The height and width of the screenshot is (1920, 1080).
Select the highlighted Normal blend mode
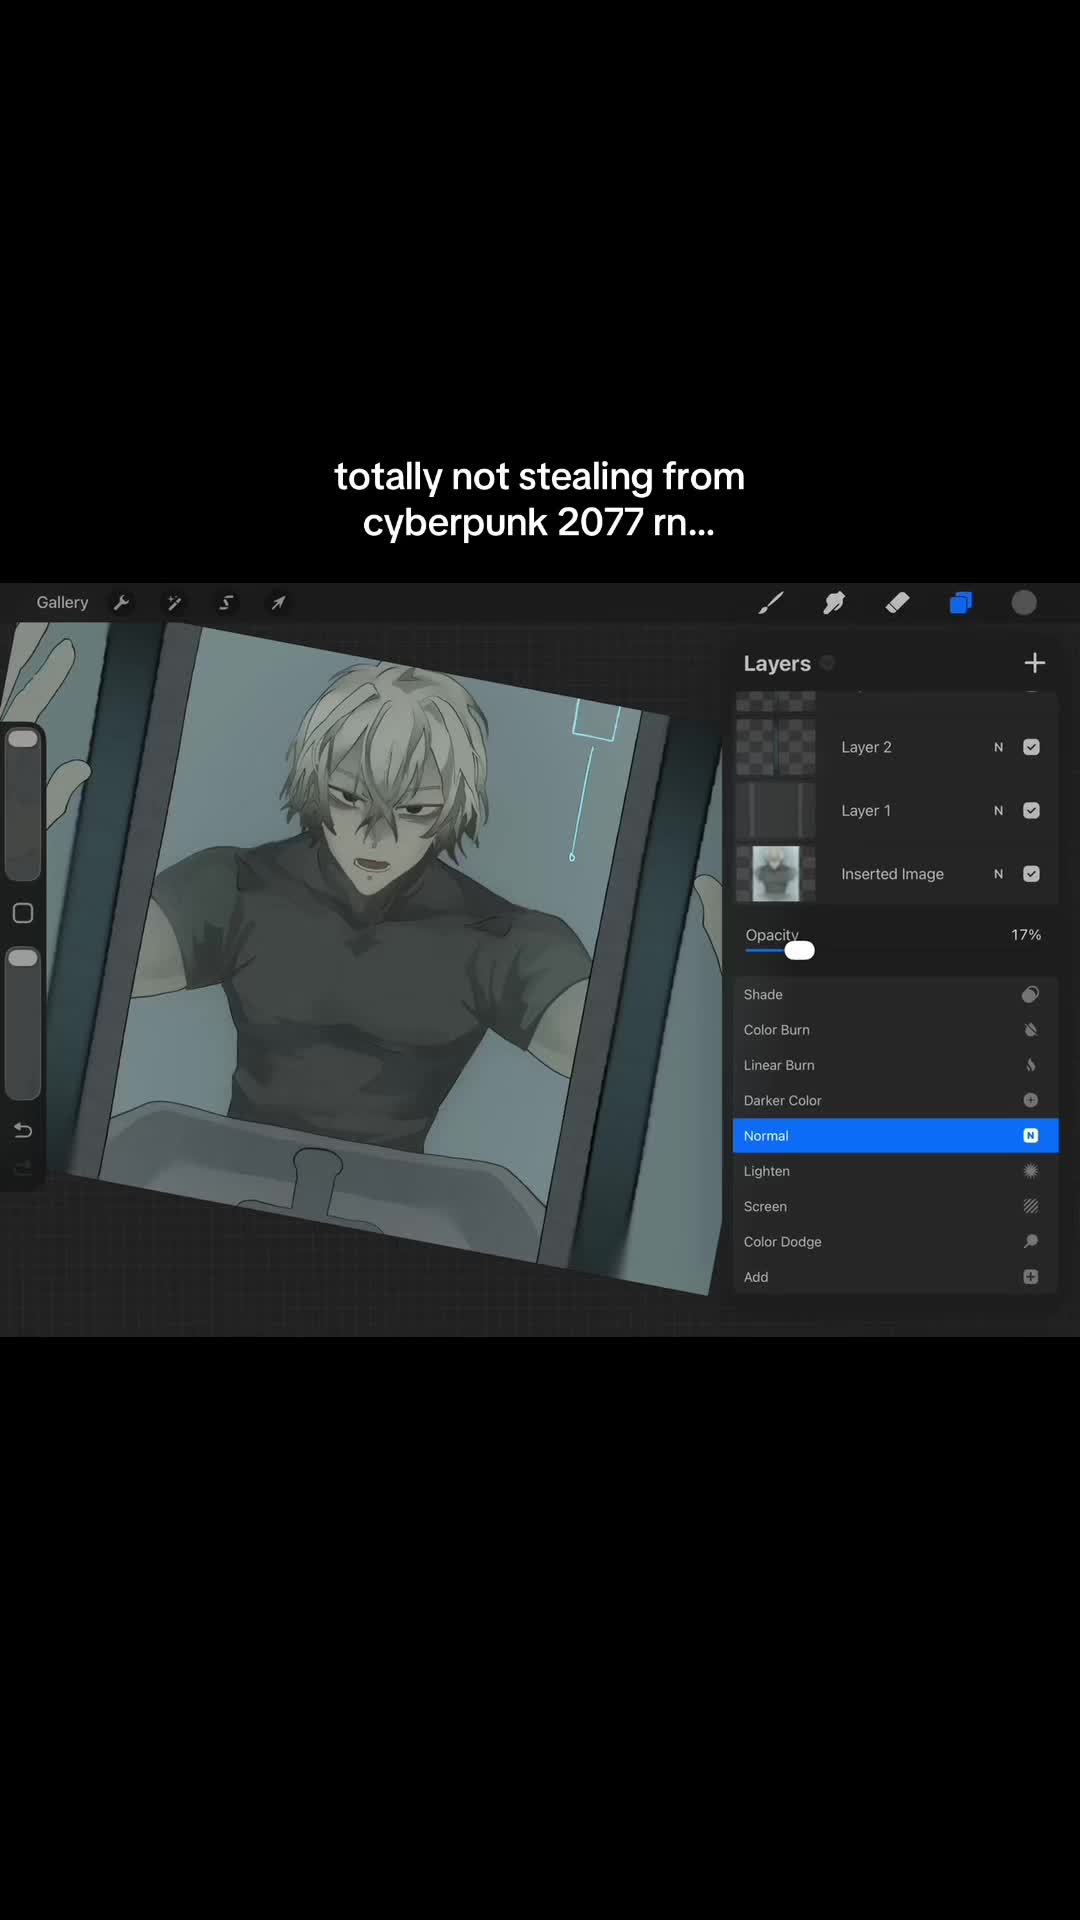[x=895, y=1135]
